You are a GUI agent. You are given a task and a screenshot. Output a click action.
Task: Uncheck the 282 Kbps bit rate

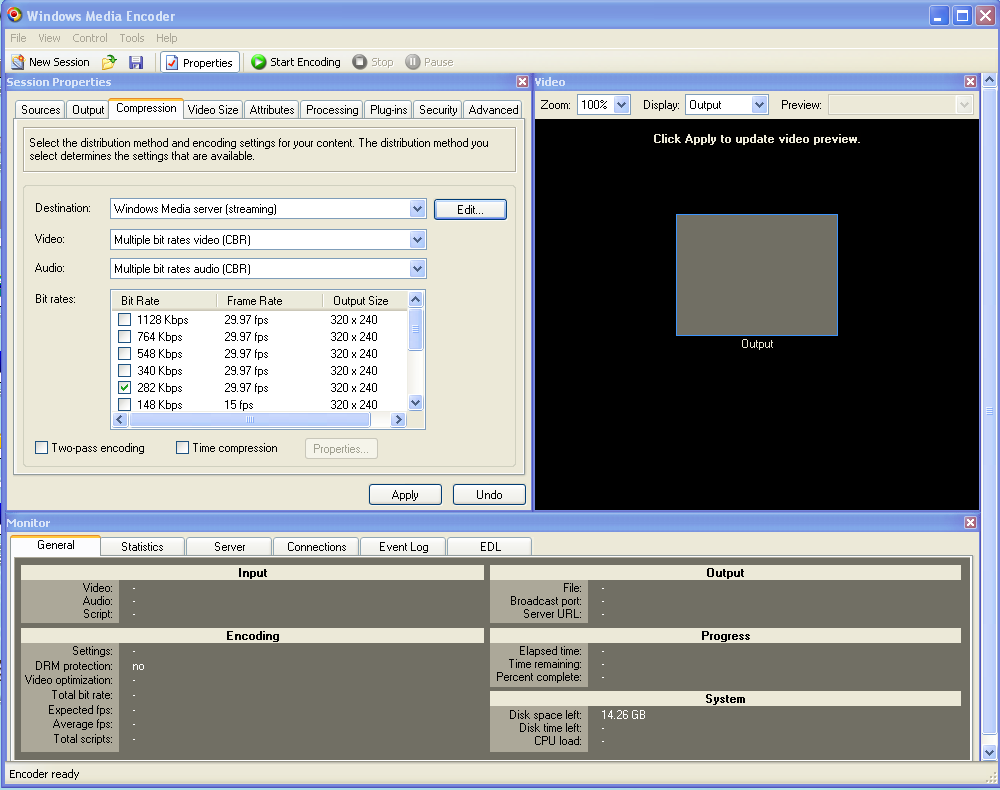click(x=124, y=388)
